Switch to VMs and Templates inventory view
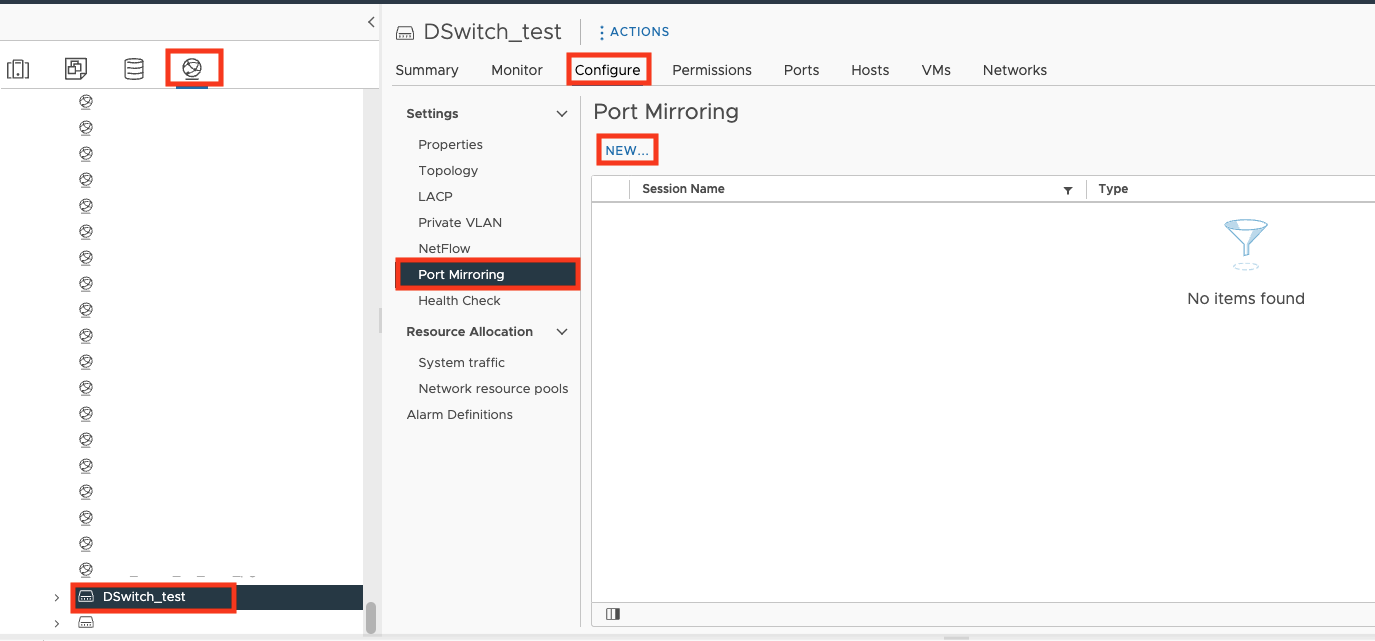The height and width of the screenshot is (641, 1375). coord(76,69)
